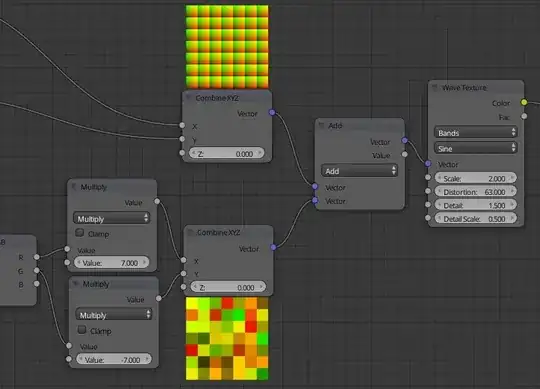The width and height of the screenshot is (540, 389).
Task: Click second Vector input socket of Add node
Action: (x=315, y=200)
